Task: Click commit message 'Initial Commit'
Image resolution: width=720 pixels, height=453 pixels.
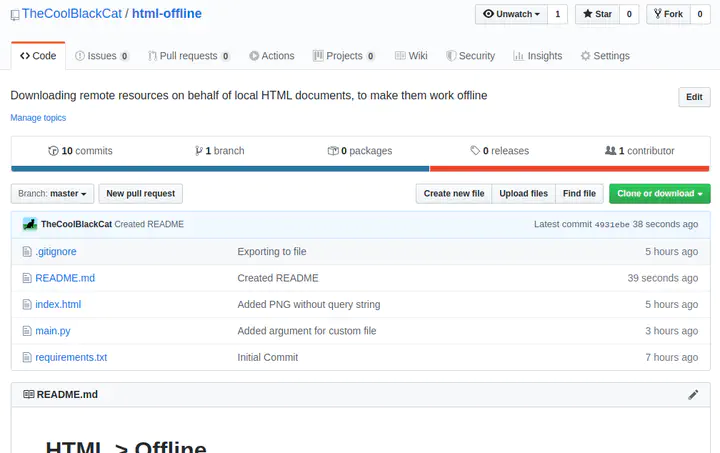Action: tap(268, 357)
